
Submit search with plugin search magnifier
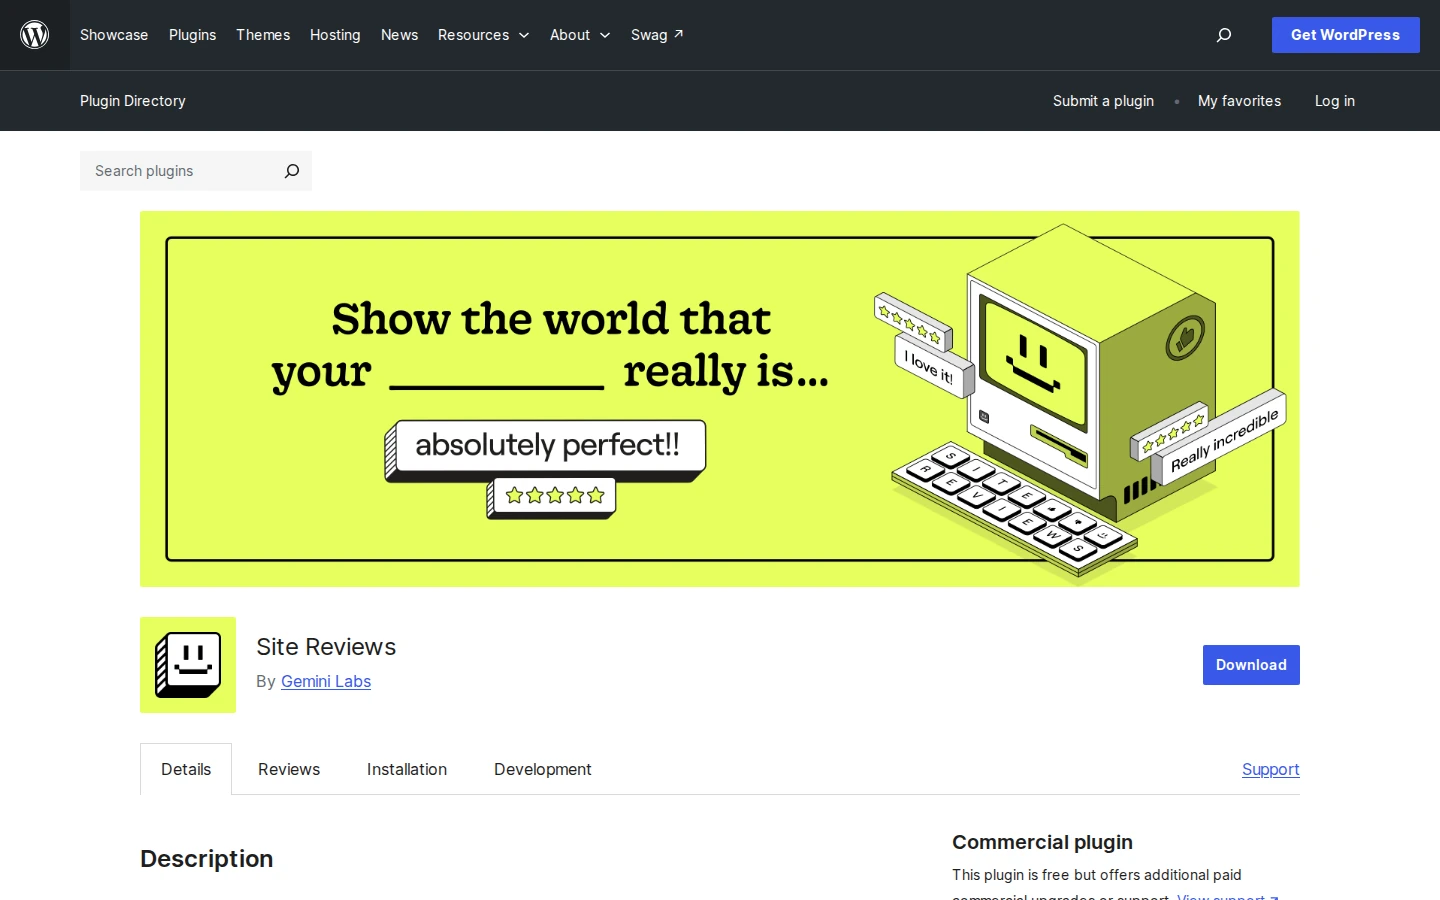[292, 171]
